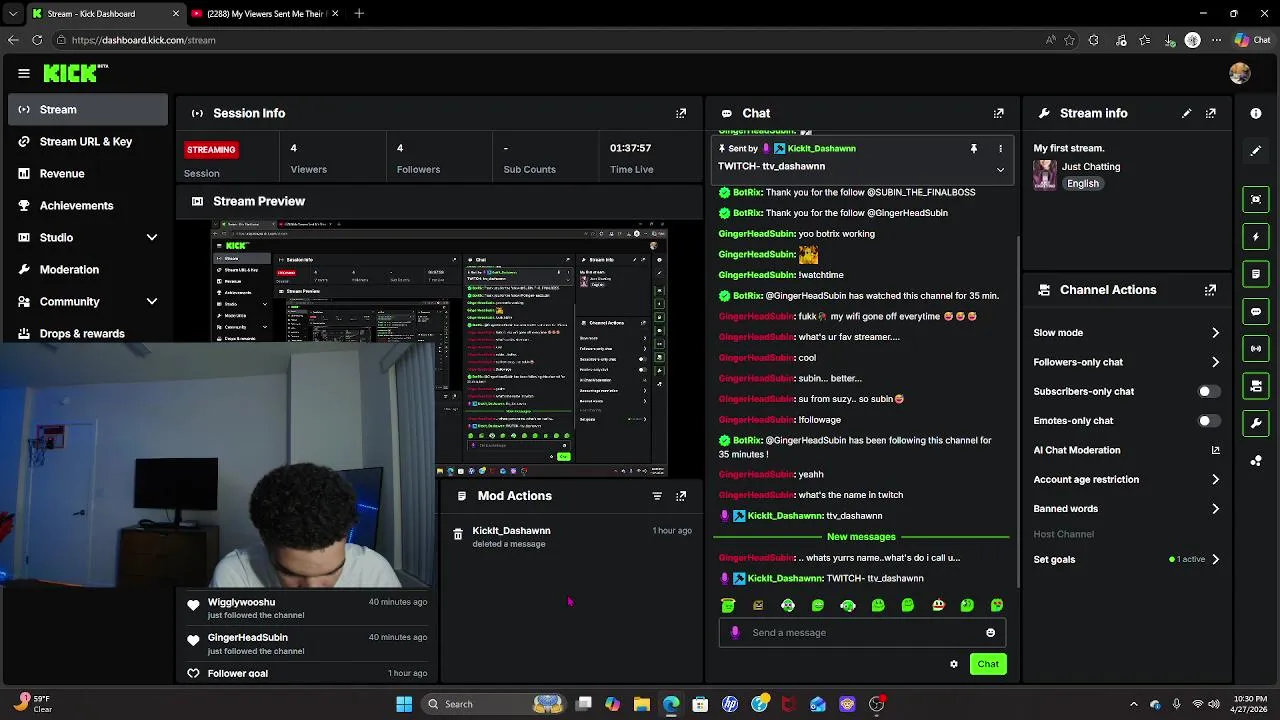Jump to New messages divider
The image size is (1280, 720).
click(861, 537)
